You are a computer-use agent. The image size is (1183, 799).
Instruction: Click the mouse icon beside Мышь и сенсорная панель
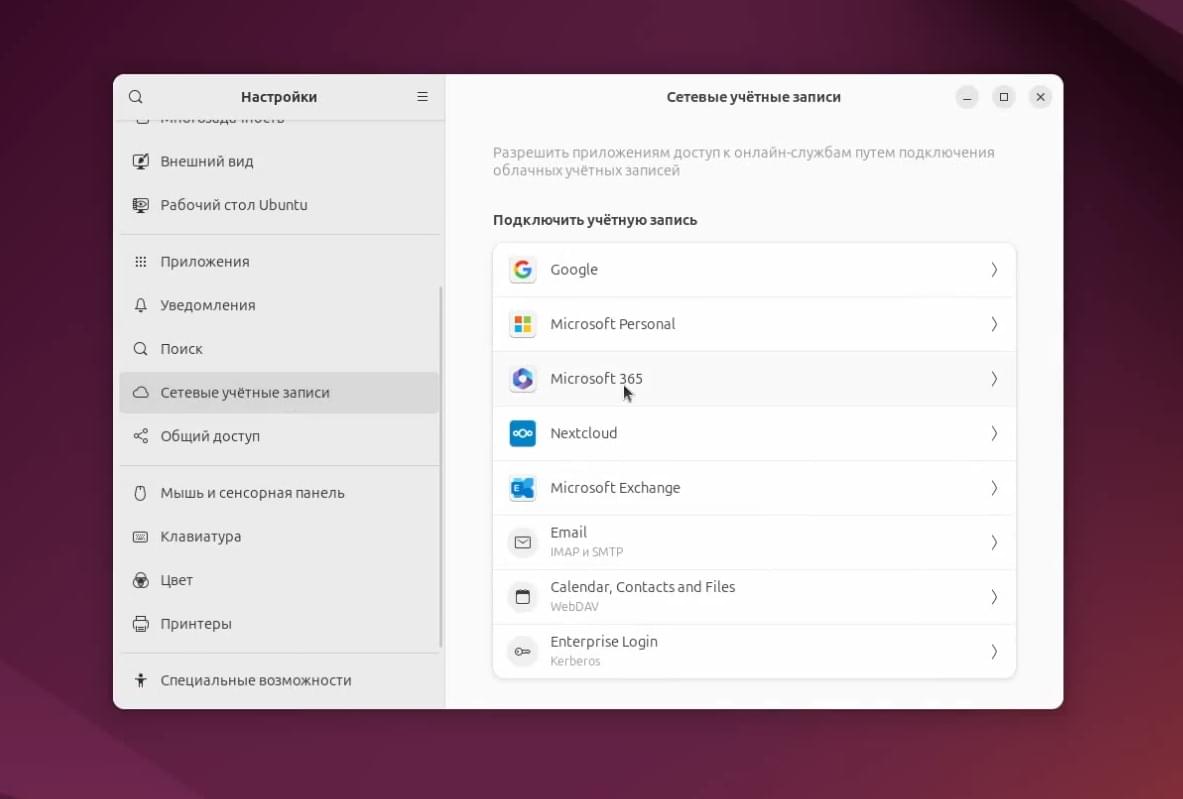click(x=140, y=493)
